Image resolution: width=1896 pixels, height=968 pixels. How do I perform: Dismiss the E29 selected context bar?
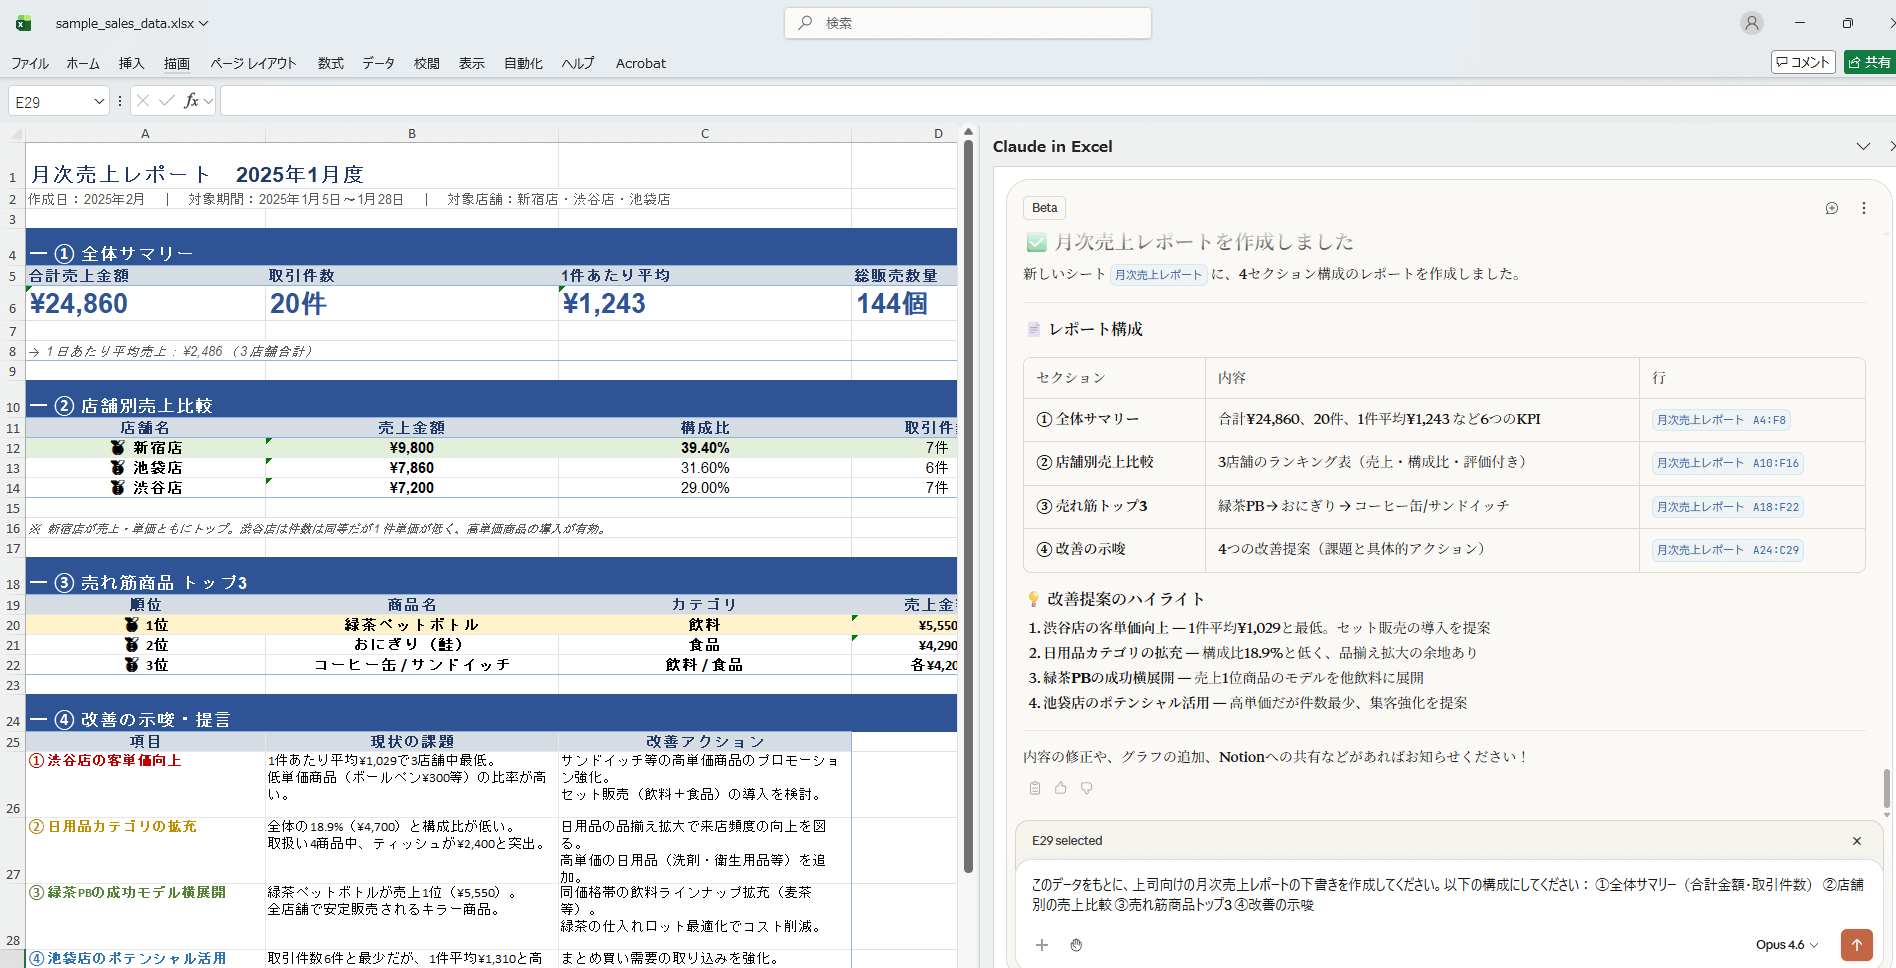point(1857,841)
